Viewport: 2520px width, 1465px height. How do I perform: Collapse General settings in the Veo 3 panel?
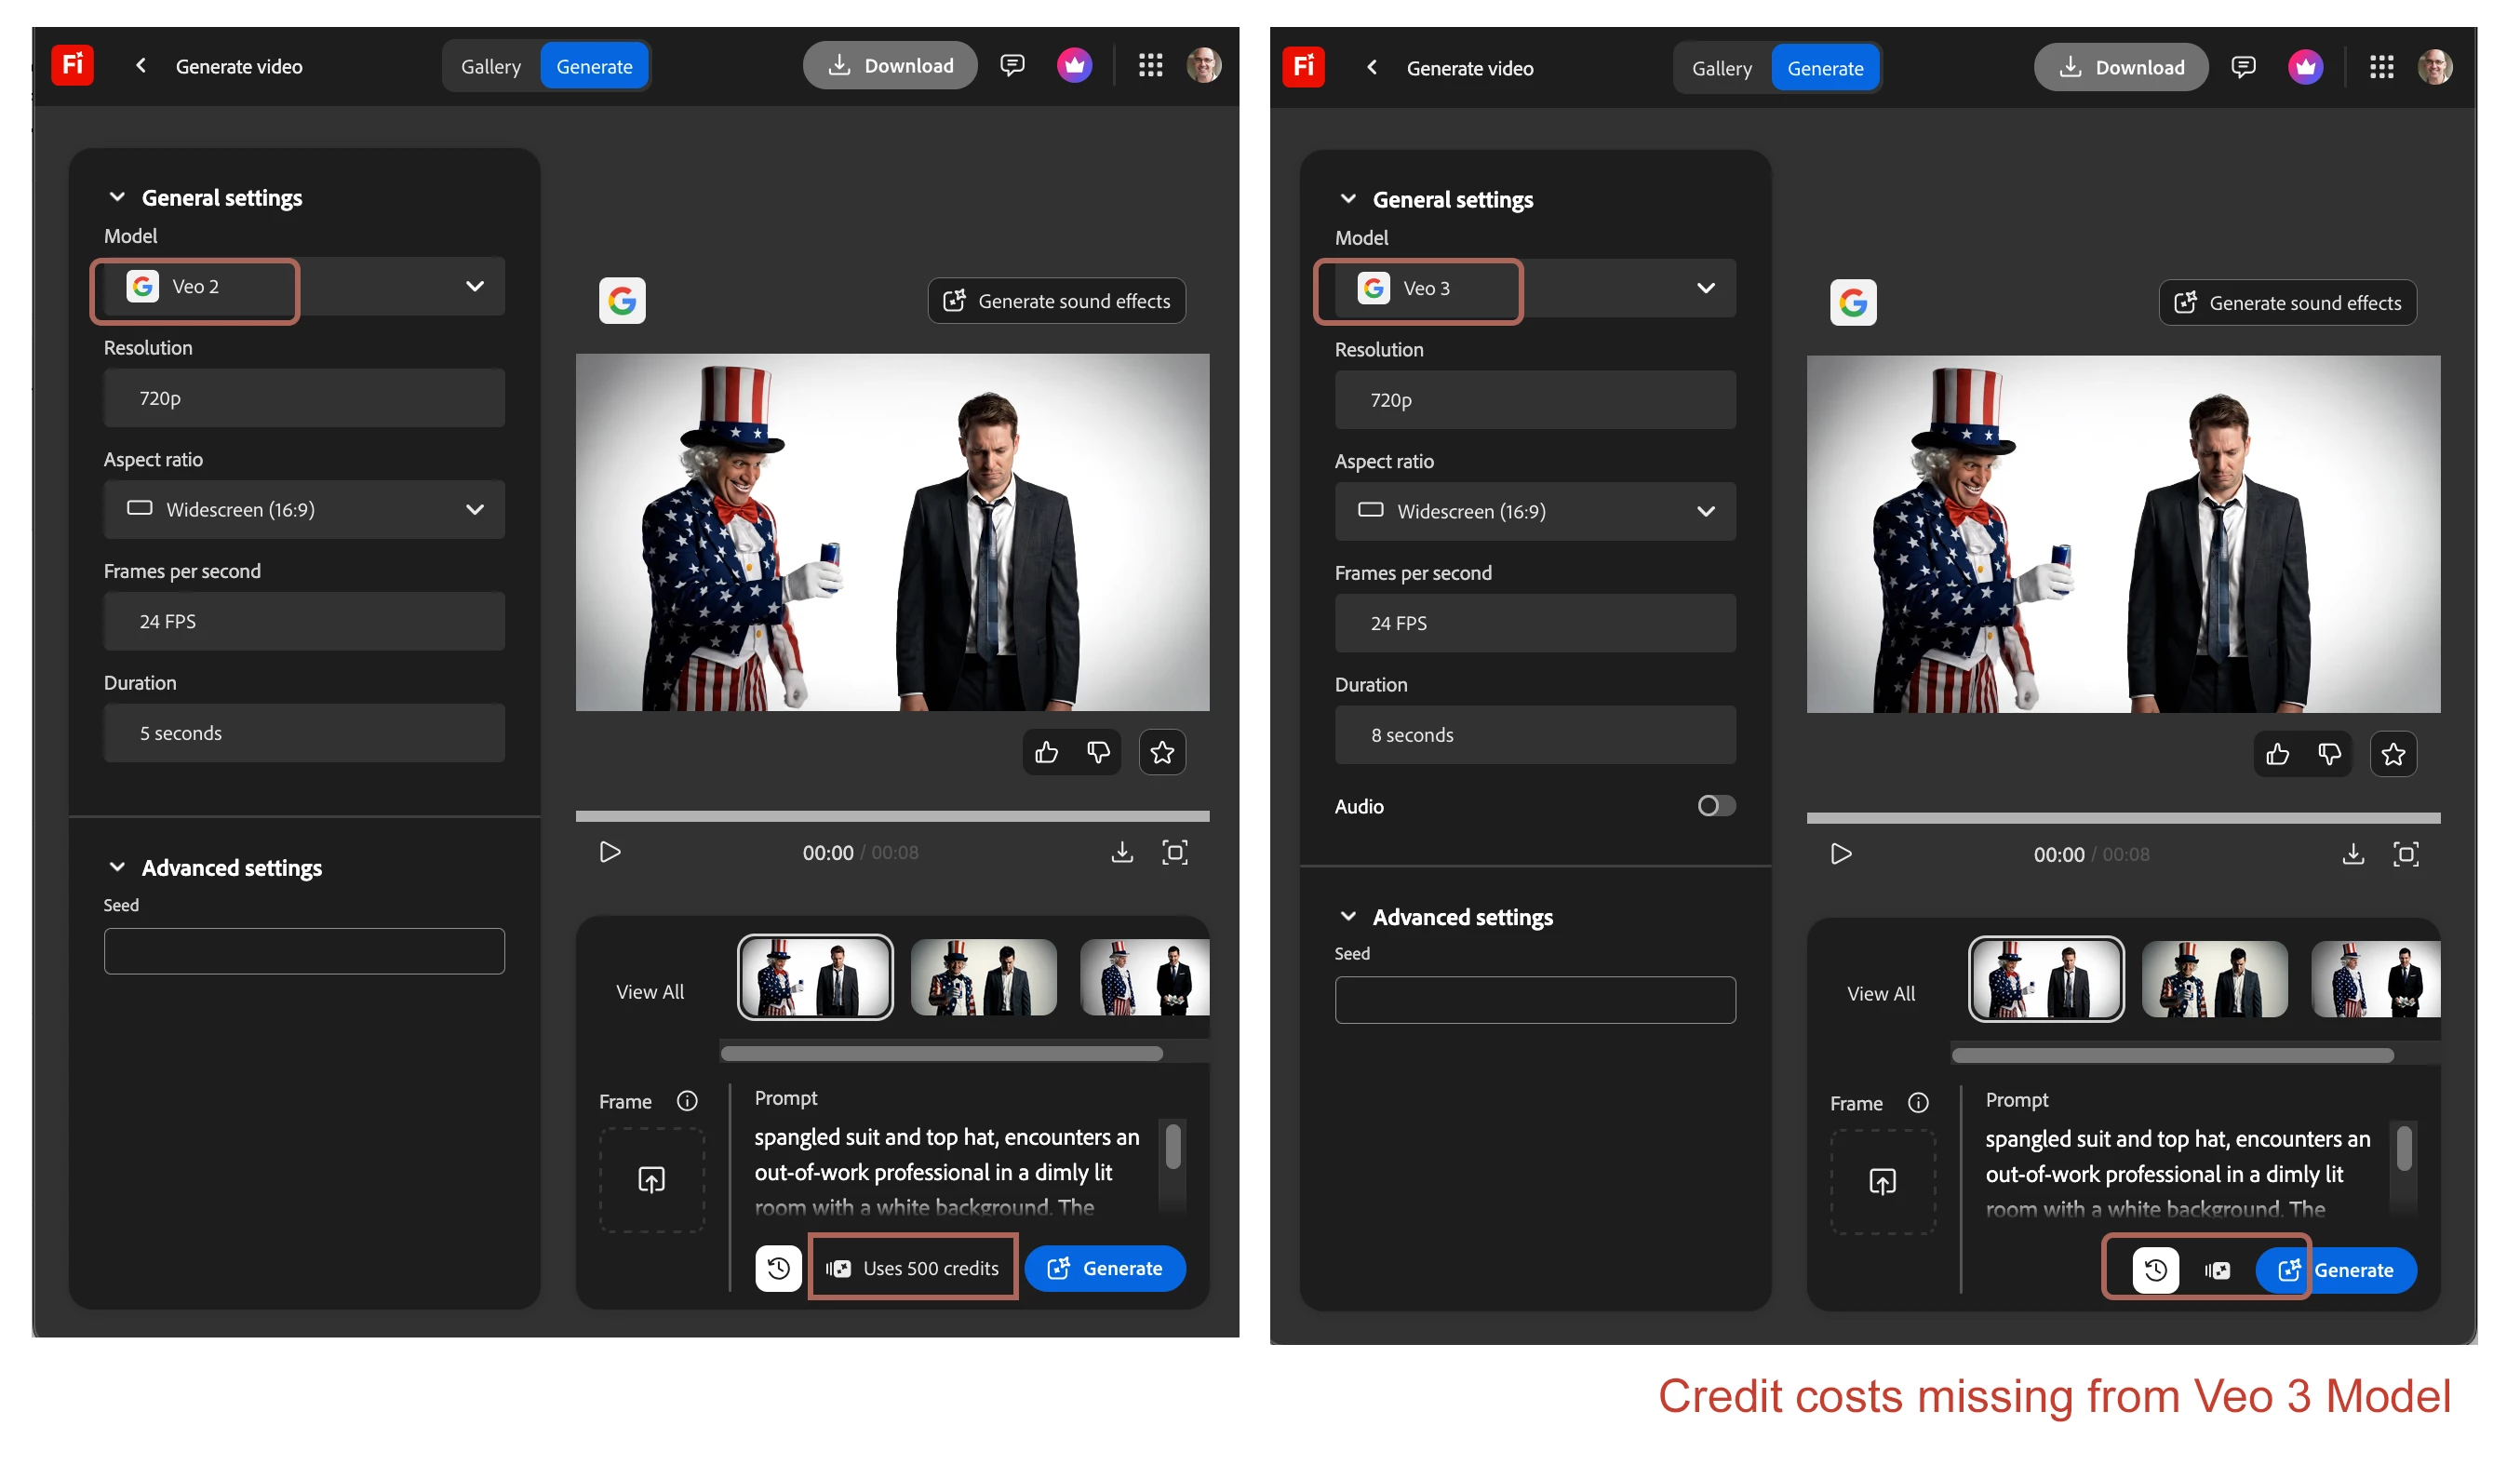pos(1348,200)
